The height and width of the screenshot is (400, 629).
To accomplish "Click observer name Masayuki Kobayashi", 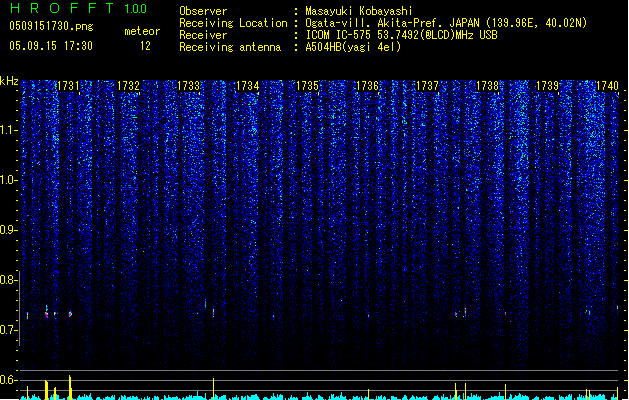I will pyautogui.click(x=359, y=11).
